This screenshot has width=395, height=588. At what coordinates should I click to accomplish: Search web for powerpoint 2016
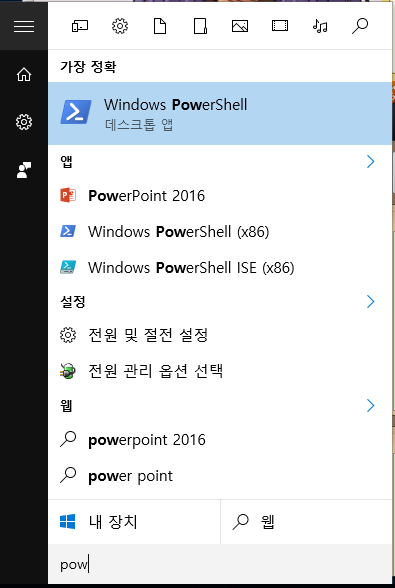(x=220, y=440)
